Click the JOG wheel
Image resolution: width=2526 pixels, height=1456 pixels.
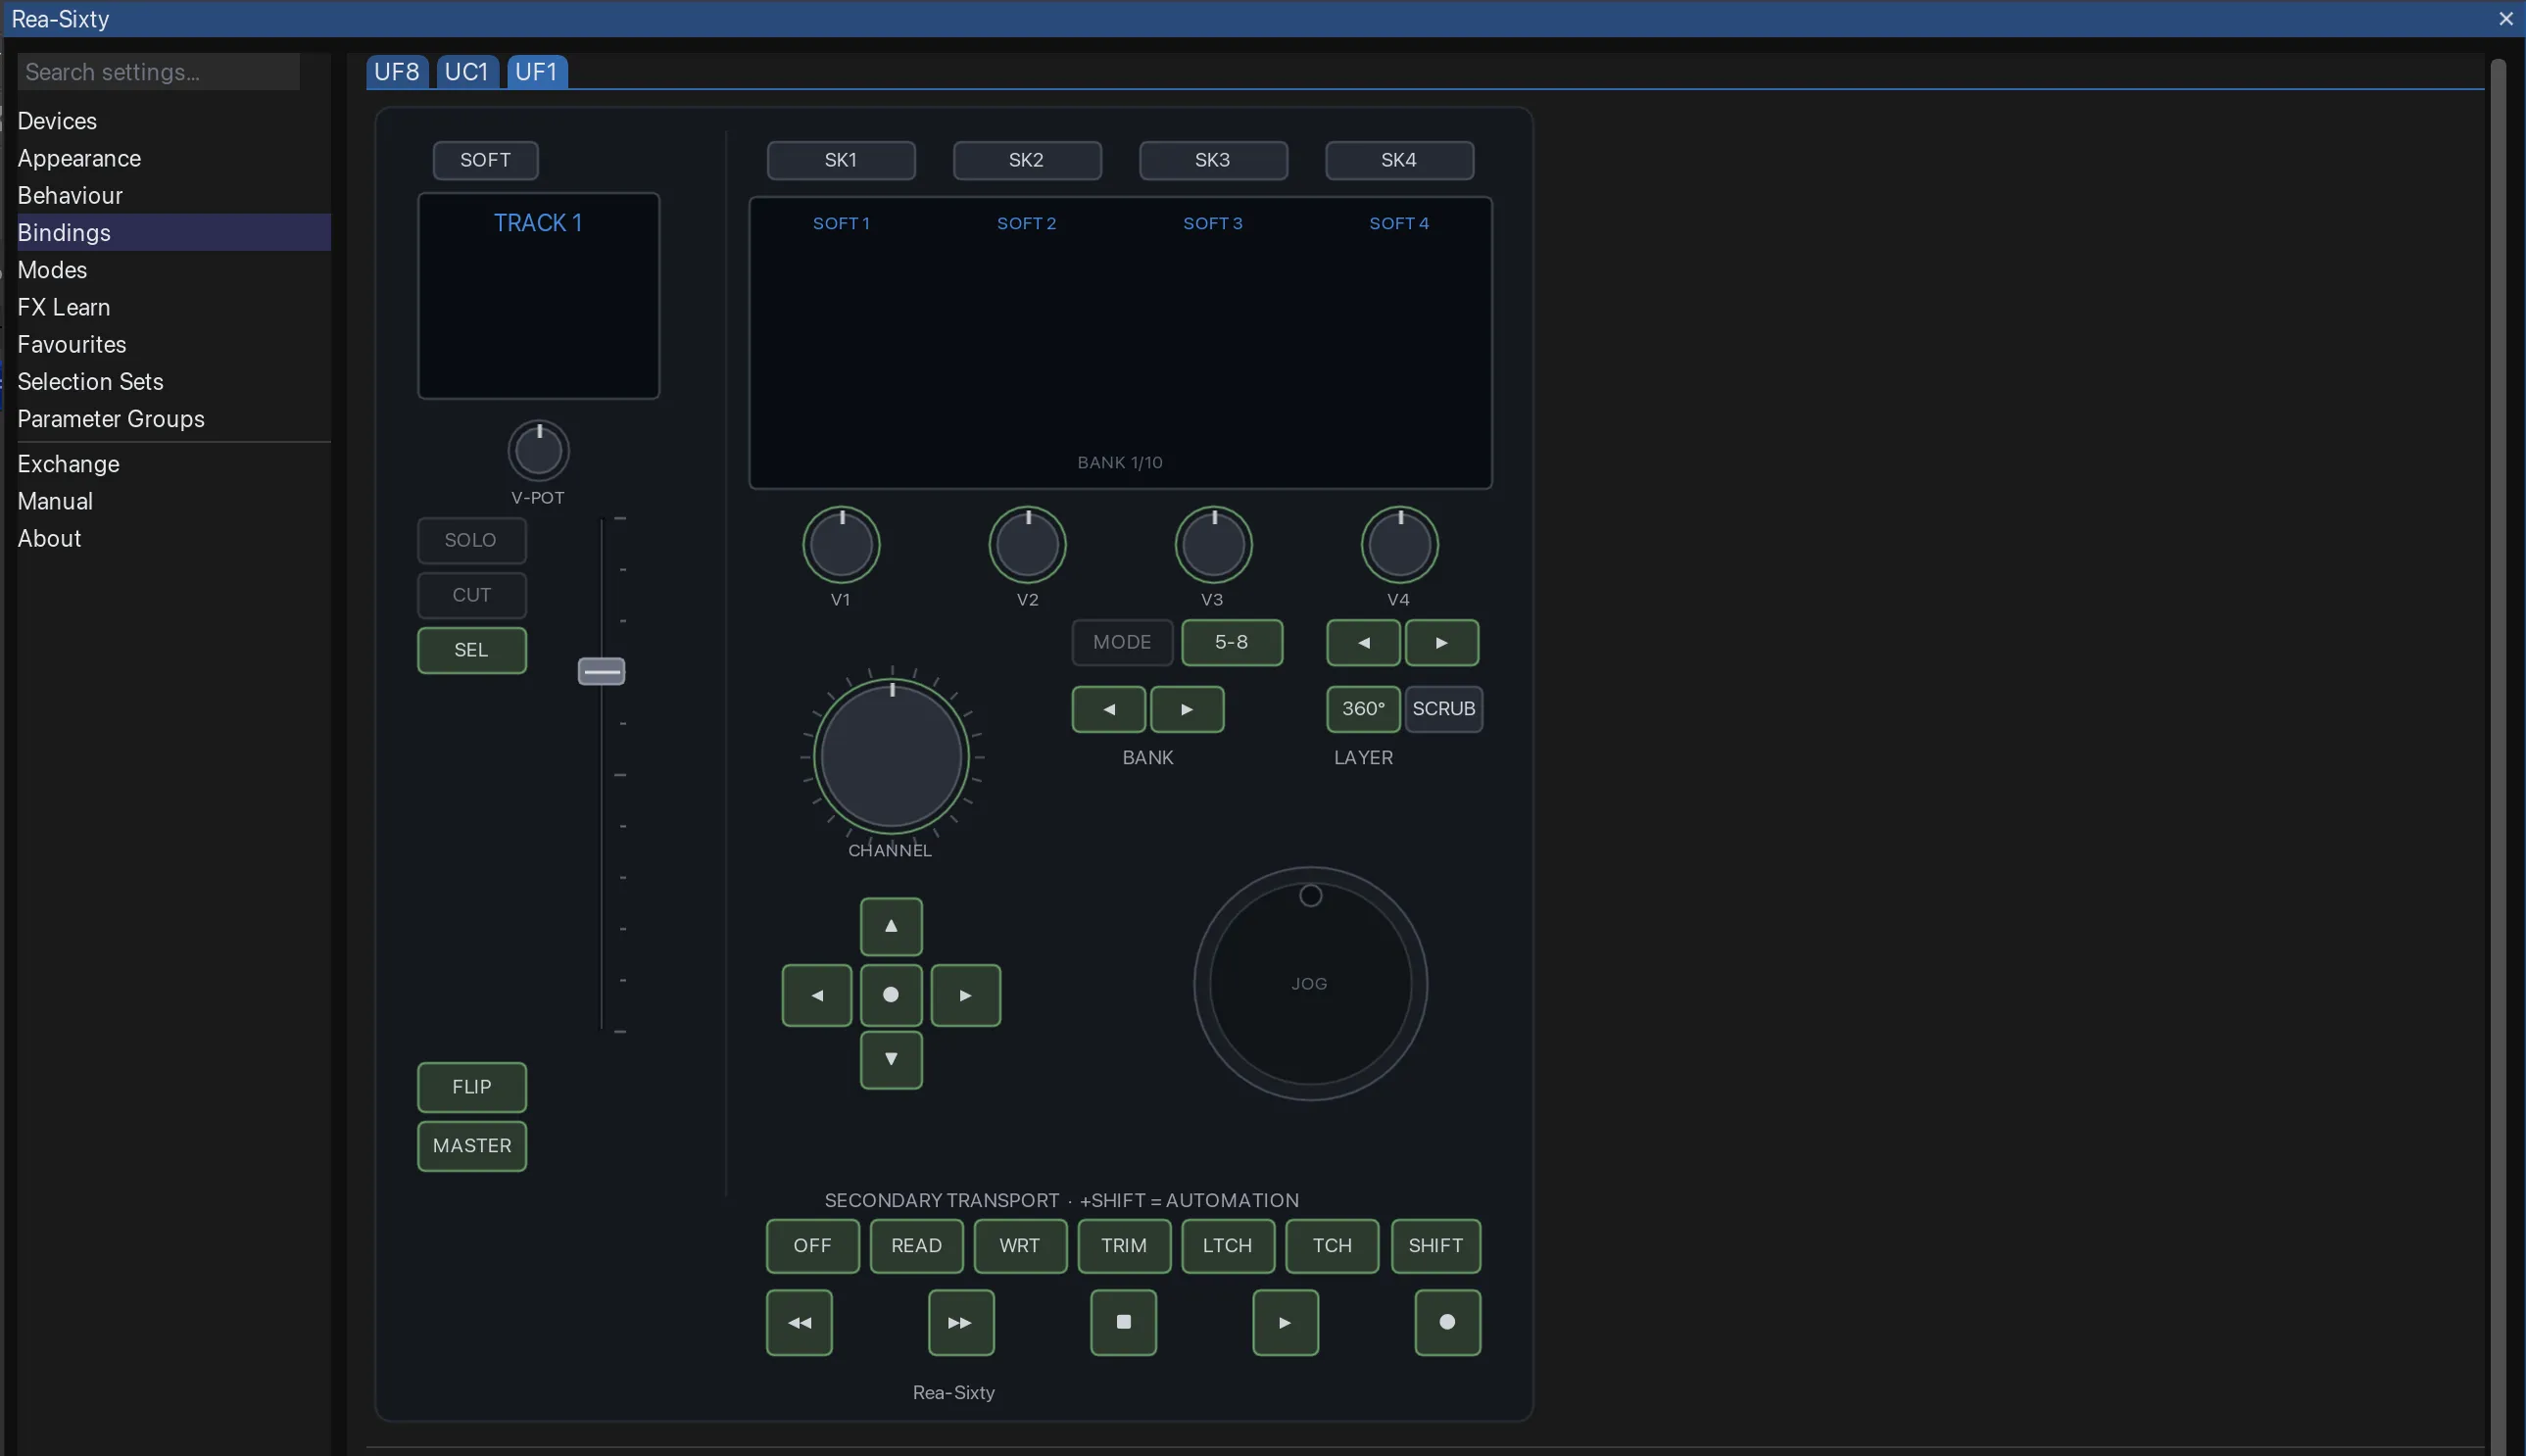click(1310, 984)
